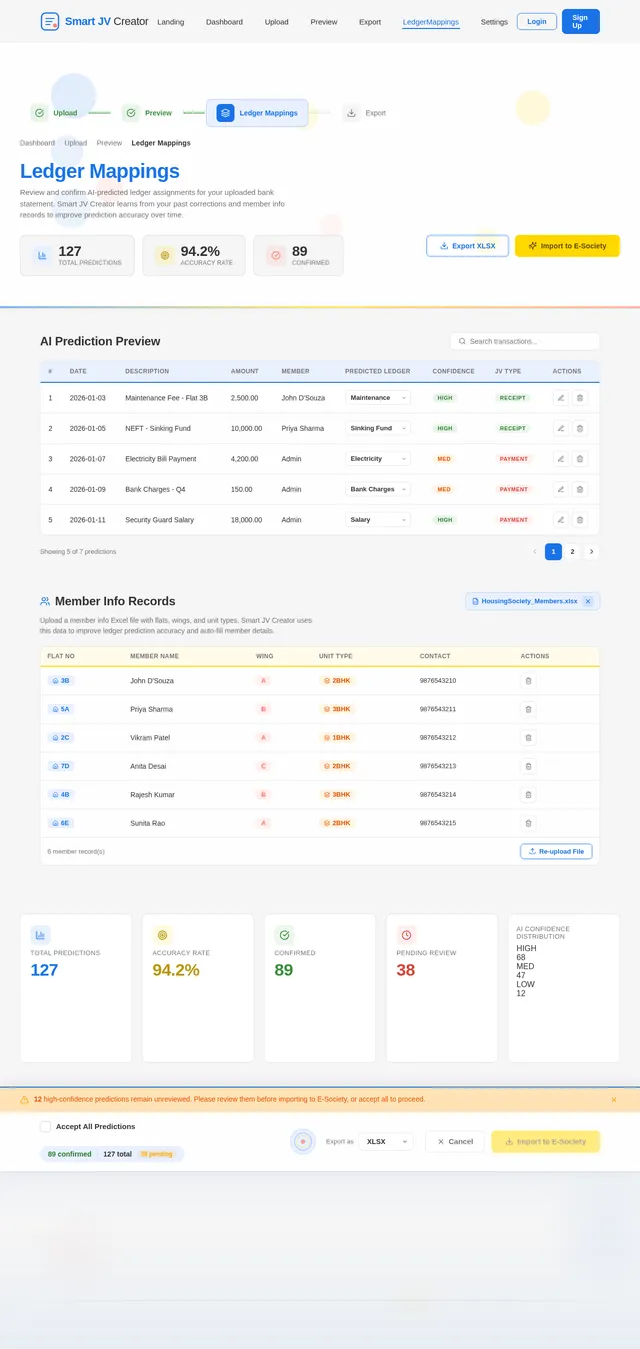Edit the NEFT - Sinking Fund row

pyautogui.click(x=561, y=428)
